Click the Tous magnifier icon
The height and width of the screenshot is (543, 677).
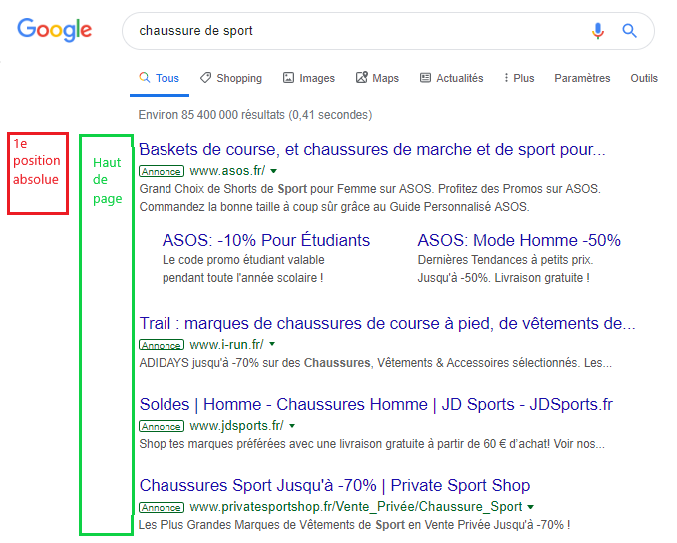pyautogui.click(x=145, y=78)
